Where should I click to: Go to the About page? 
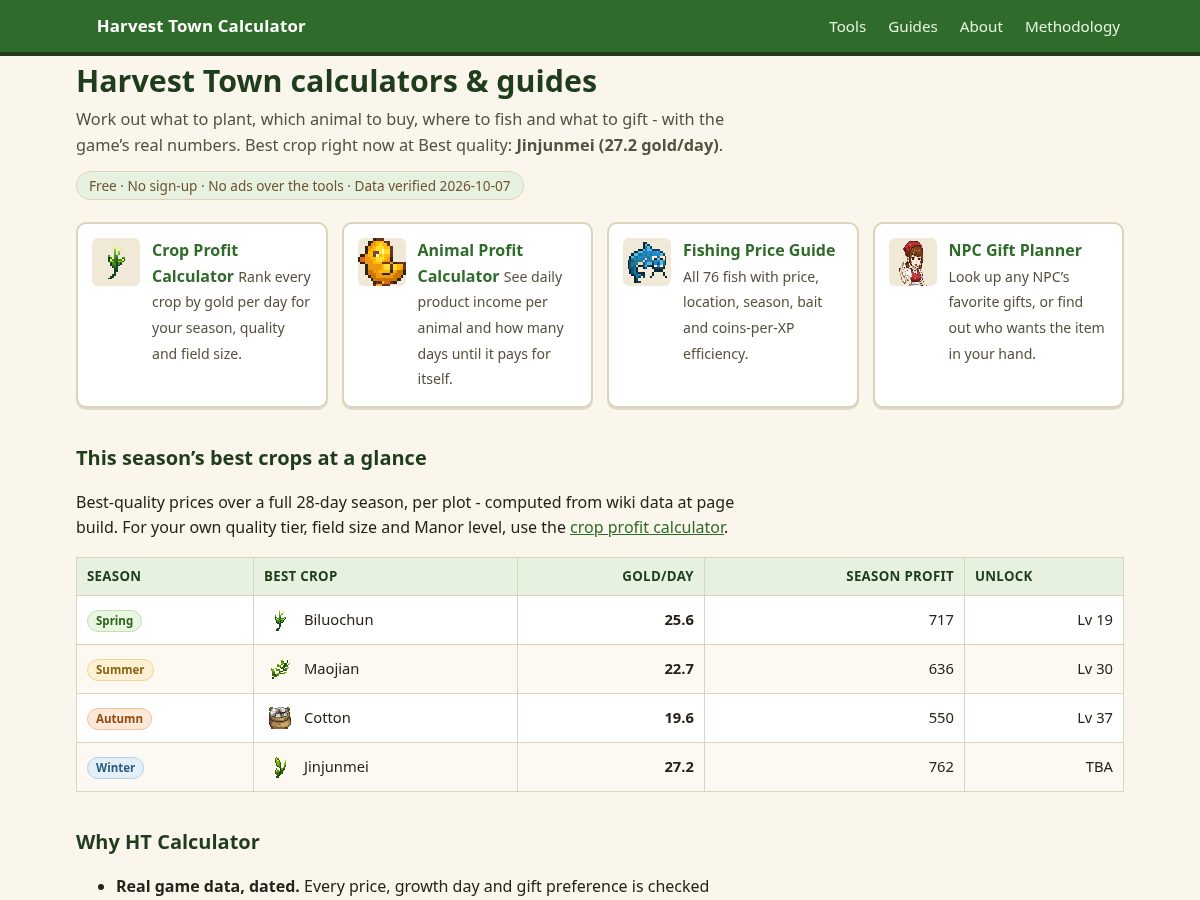[981, 27]
